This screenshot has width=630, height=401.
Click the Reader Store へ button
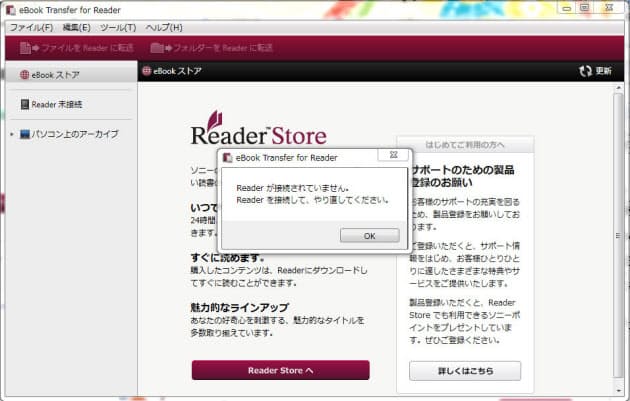(280, 370)
